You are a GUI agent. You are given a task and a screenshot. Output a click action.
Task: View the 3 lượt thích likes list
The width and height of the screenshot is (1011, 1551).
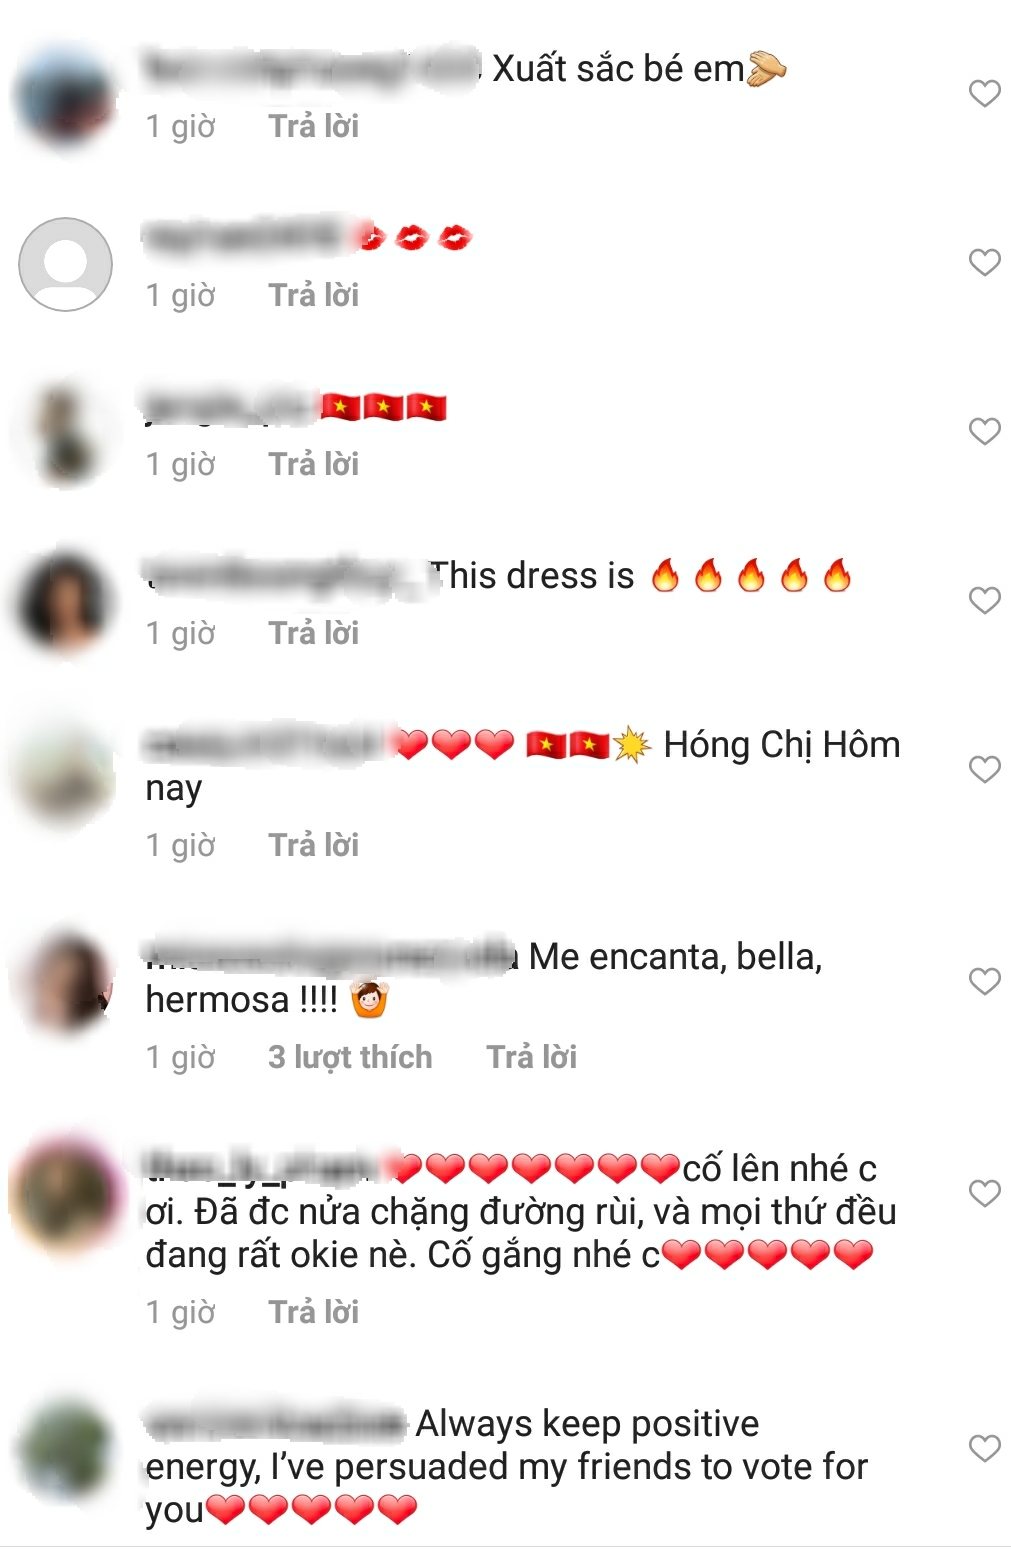(350, 1057)
